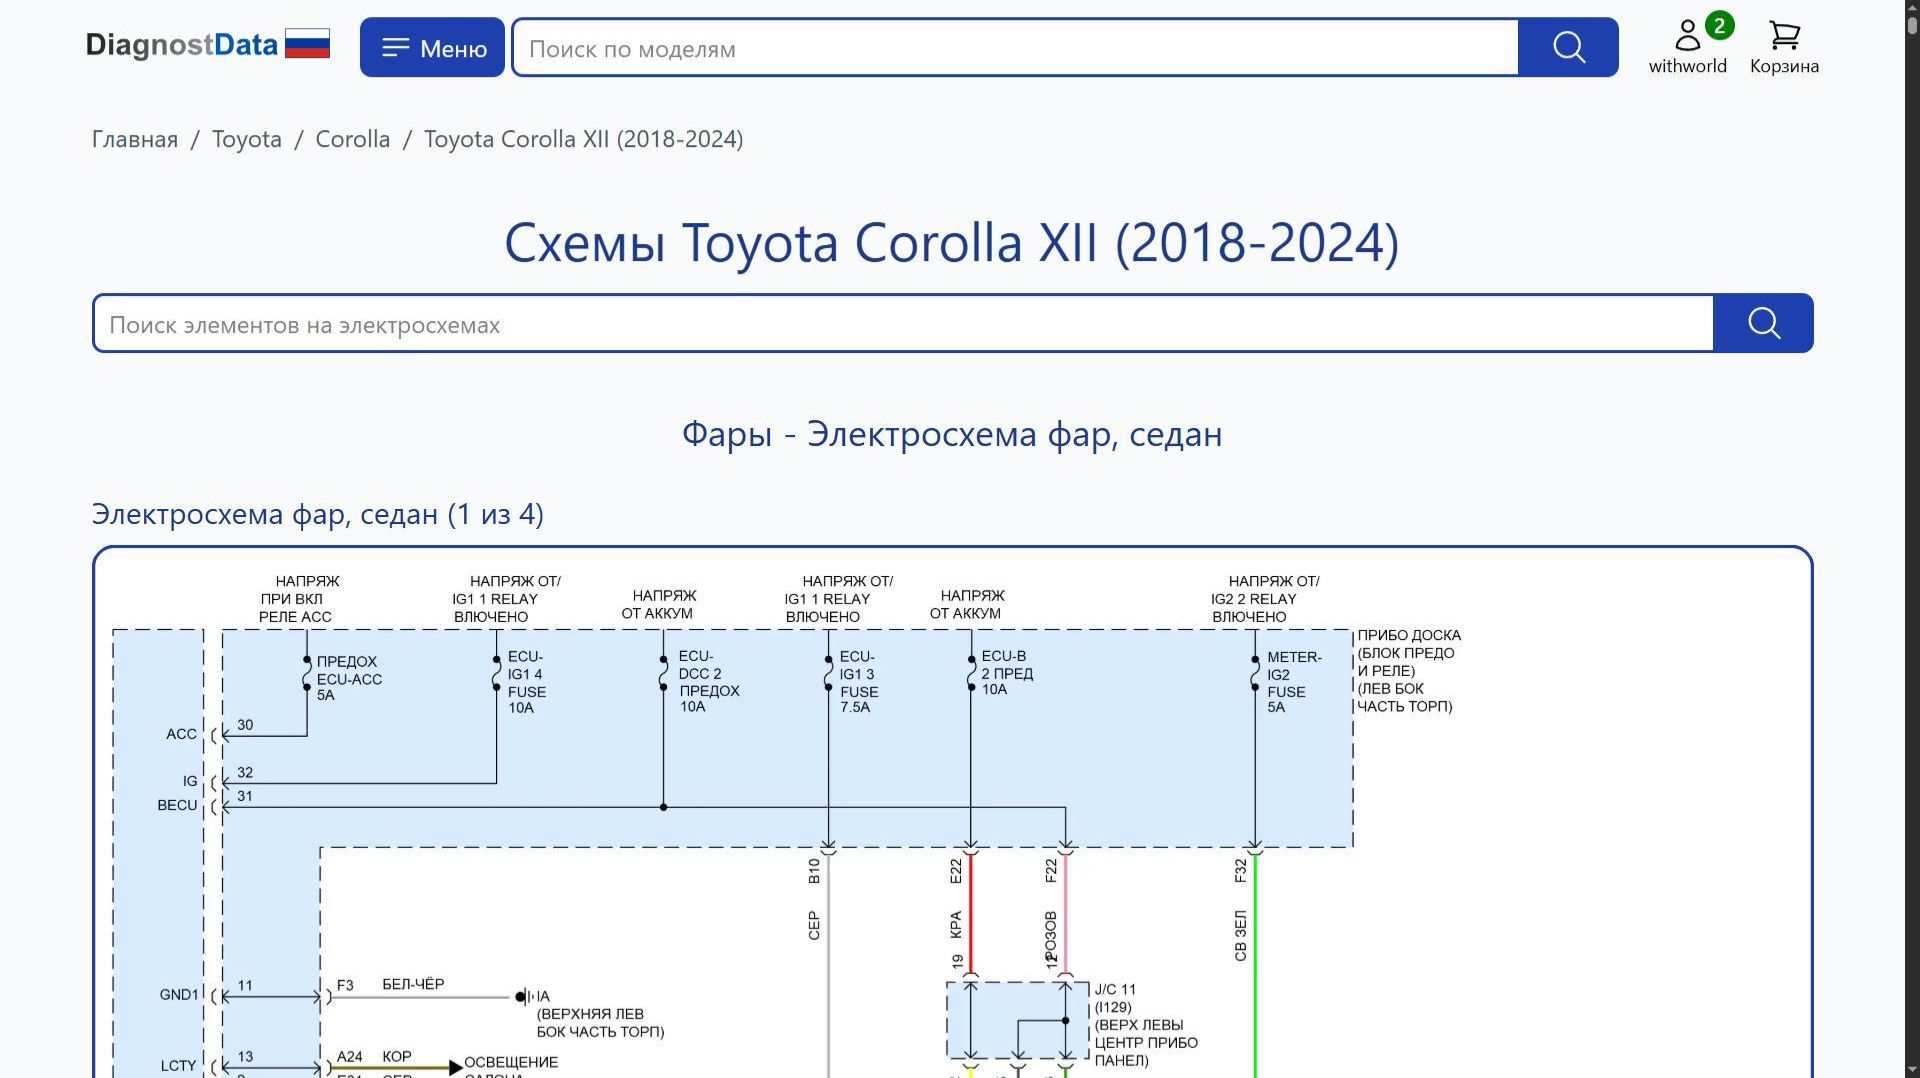Click the ECU-IG1 3 FUSE 7.5A label

point(858,682)
